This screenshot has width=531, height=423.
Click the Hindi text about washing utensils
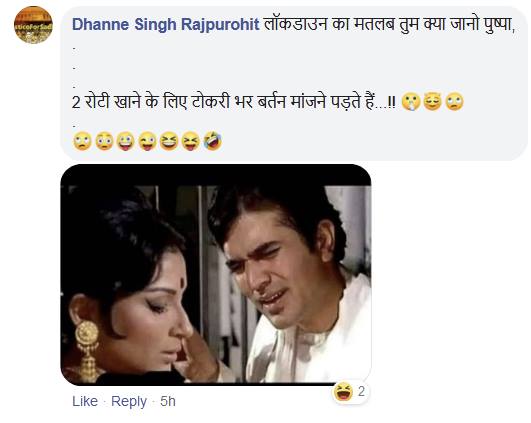(x=234, y=102)
